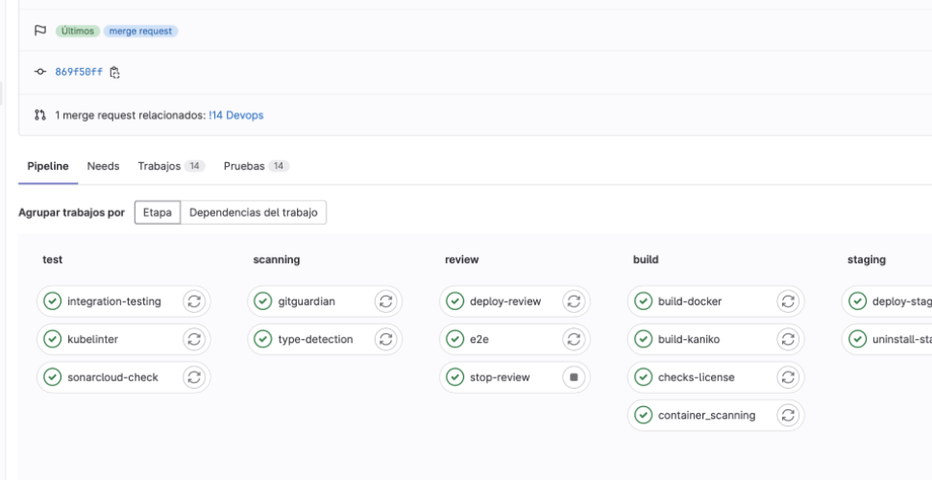This screenshot has width=932, height=480.
Task: Click the passed status icon of build-docker
Action: 643,301
